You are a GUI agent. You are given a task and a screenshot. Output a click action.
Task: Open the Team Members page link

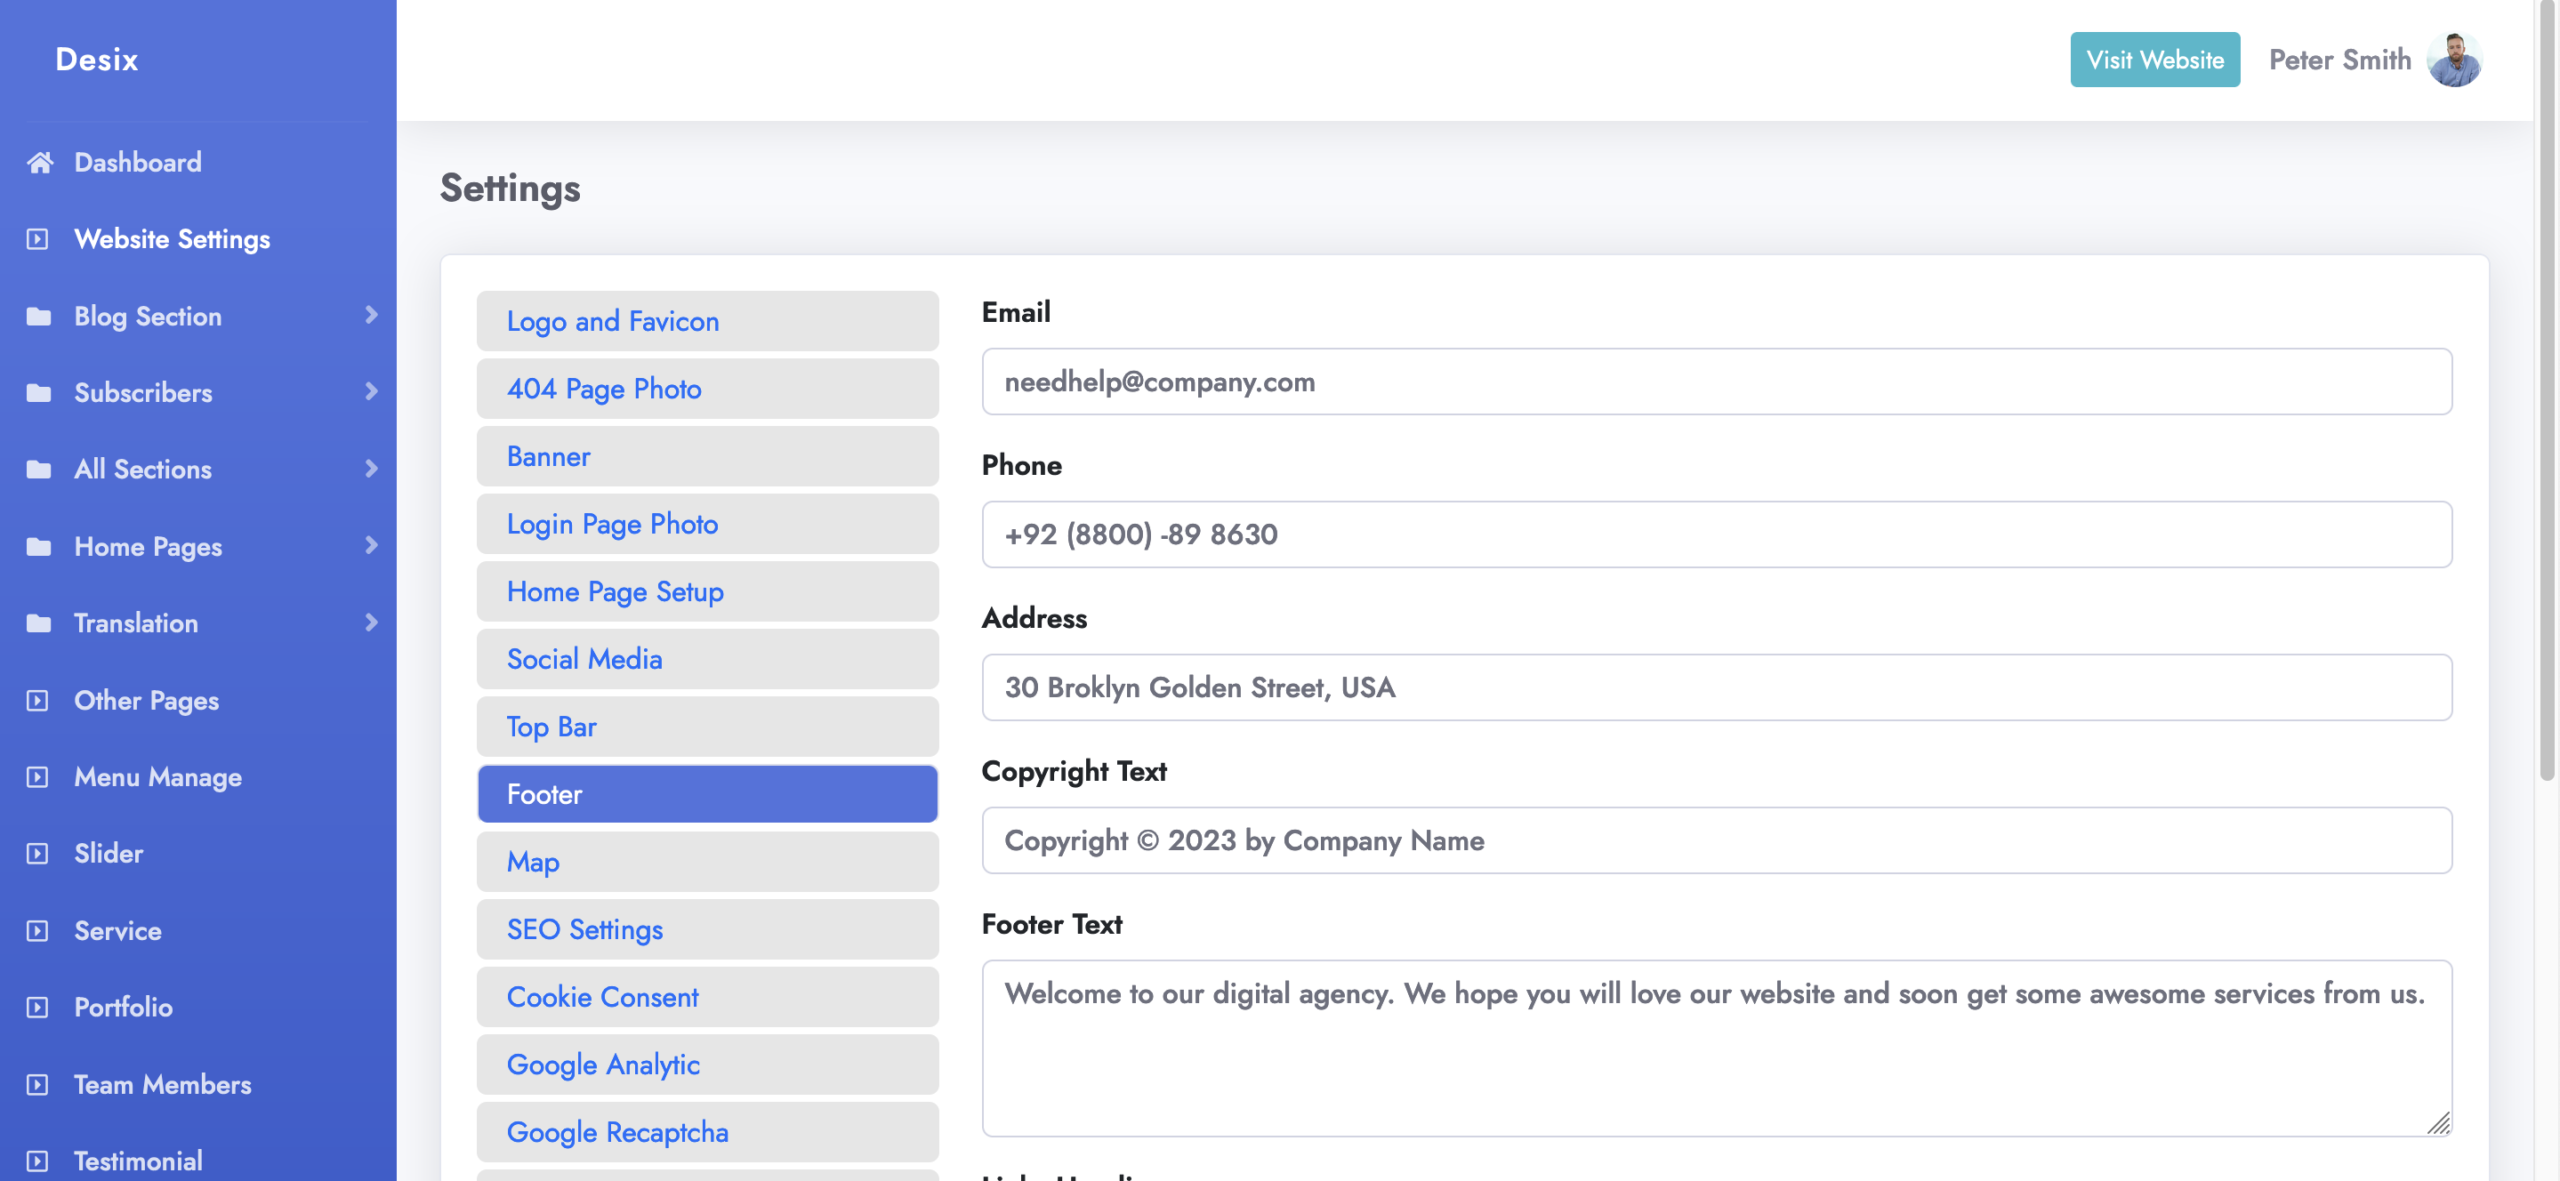click(x=162, y=1084)
